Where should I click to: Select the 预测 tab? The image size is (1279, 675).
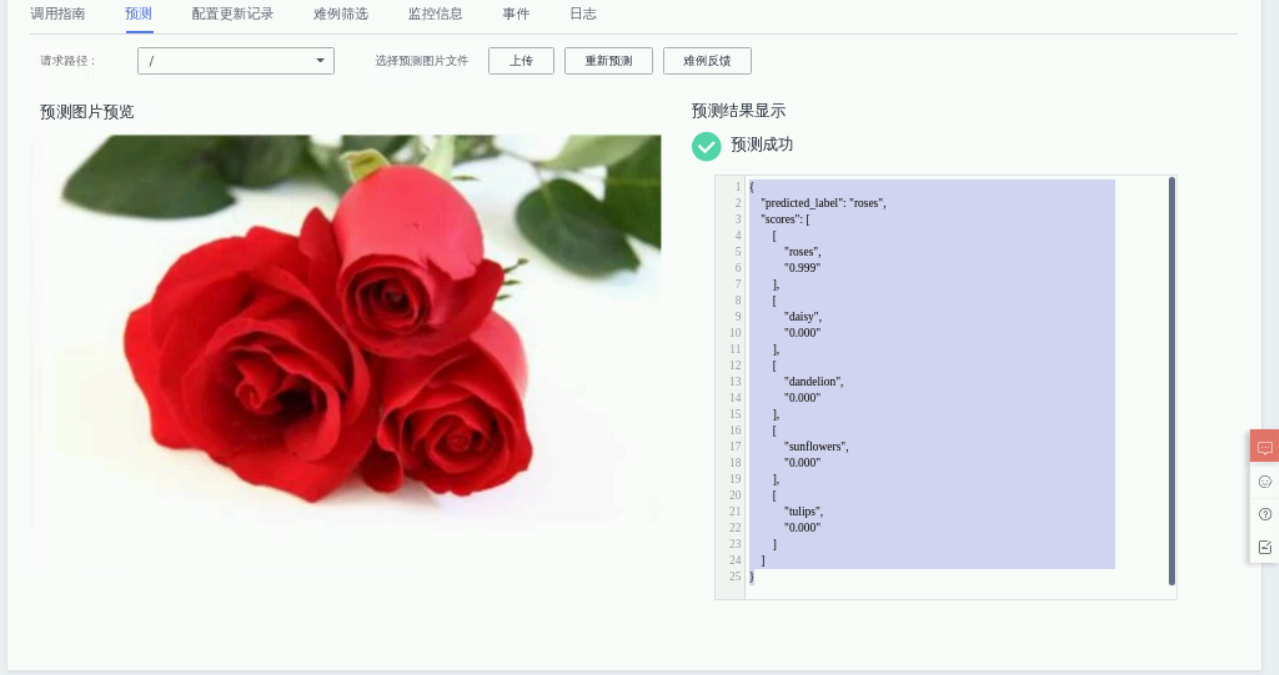pos(139,14)
